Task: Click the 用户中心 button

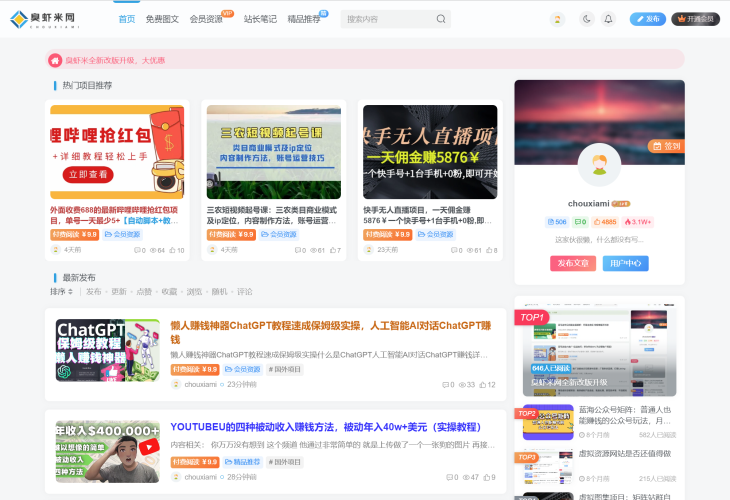Action: coord(625,263)
